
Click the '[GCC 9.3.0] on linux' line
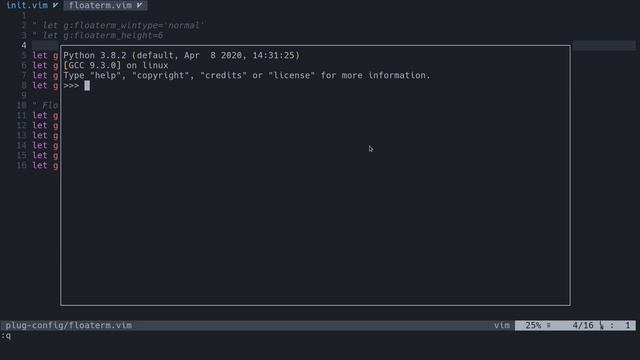(x=116, y=65)
